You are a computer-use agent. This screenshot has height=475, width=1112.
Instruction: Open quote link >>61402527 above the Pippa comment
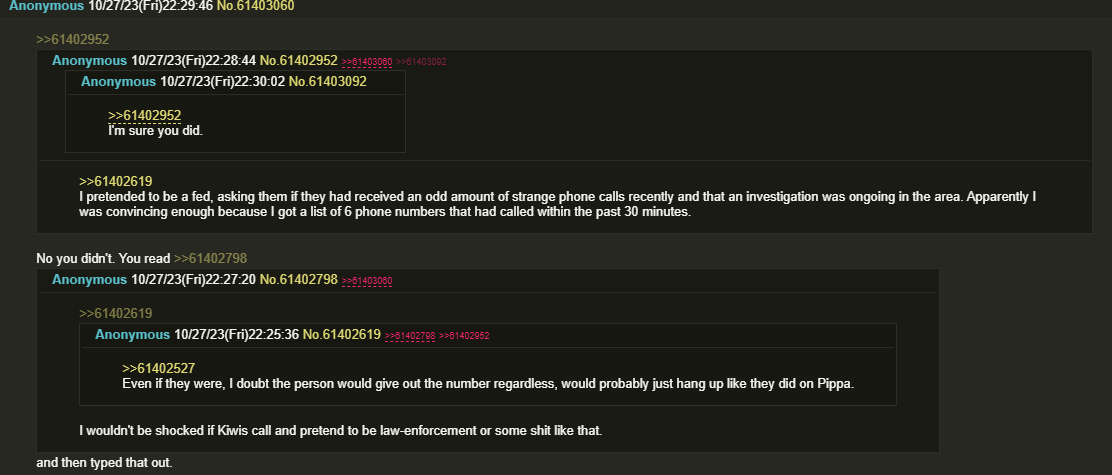tap(159, 369)
